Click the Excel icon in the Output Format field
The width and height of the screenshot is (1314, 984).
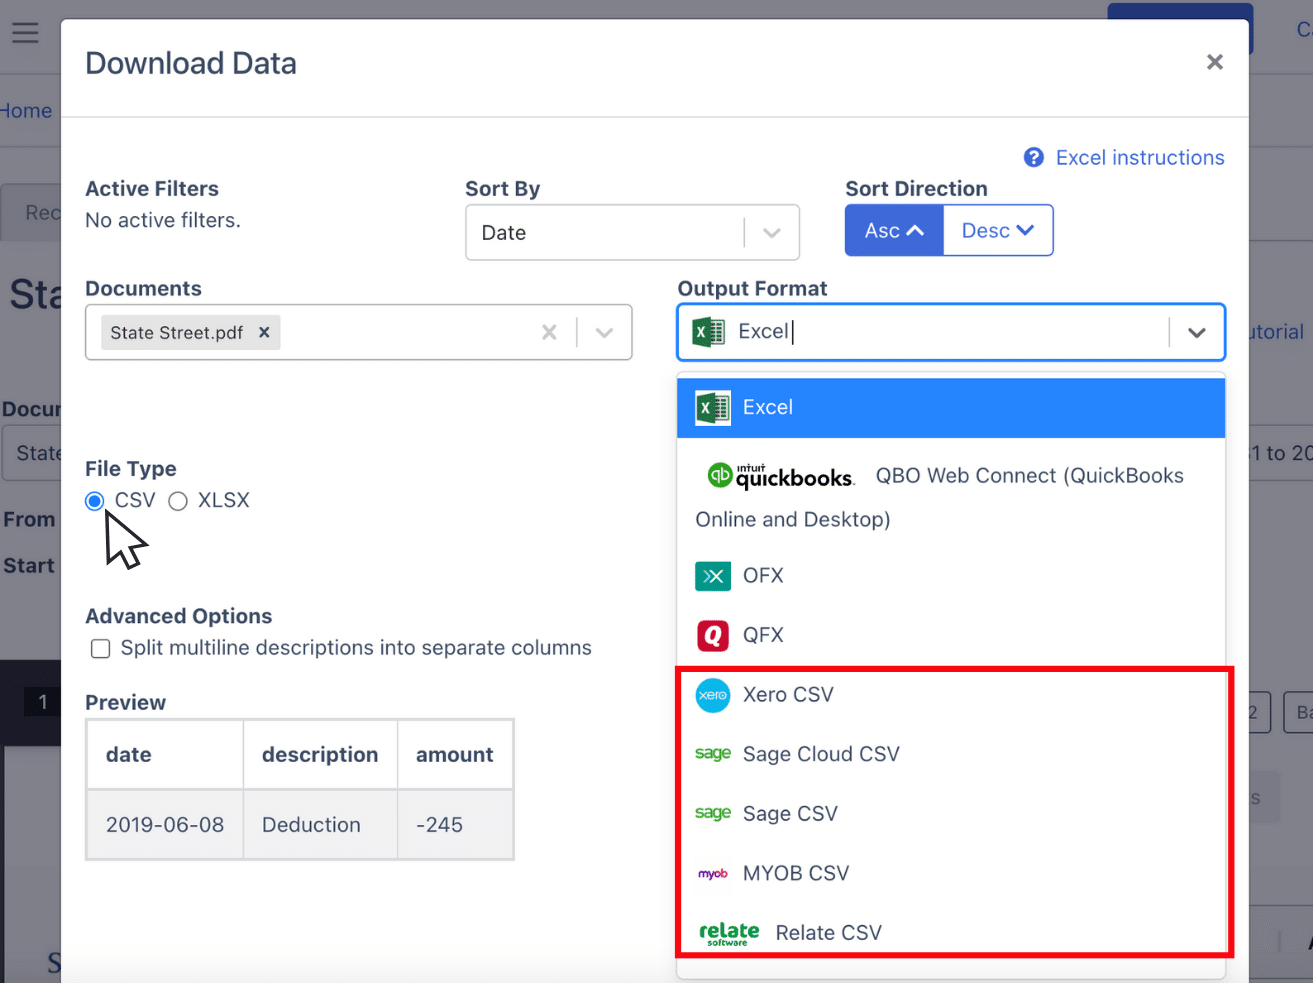[x=709, y=332]
